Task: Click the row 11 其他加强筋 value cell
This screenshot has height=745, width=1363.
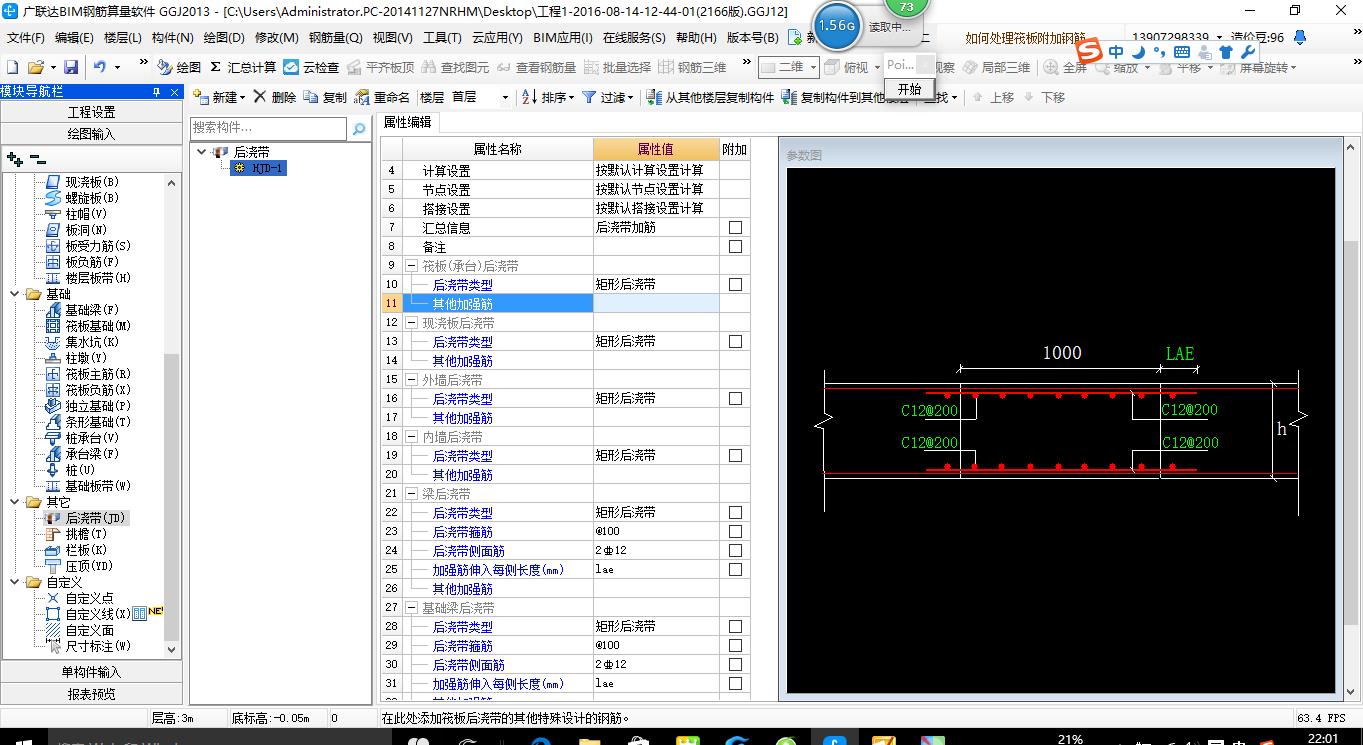Action: [656, 303]
